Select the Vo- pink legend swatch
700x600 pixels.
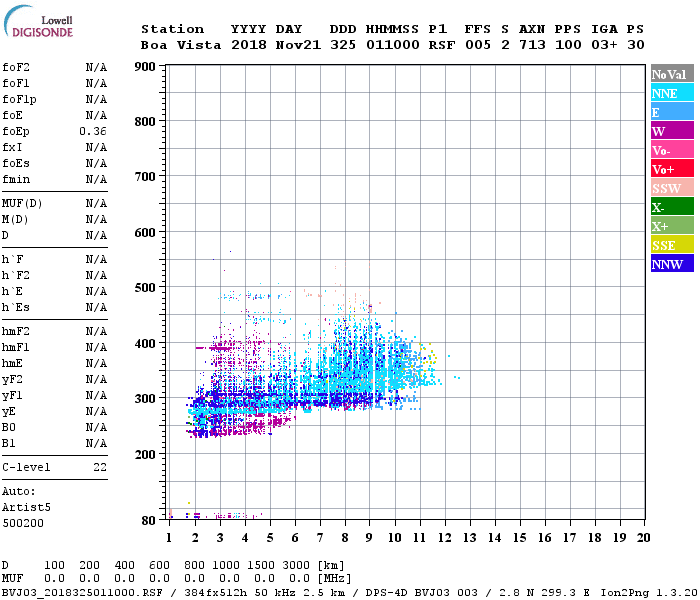672,150
